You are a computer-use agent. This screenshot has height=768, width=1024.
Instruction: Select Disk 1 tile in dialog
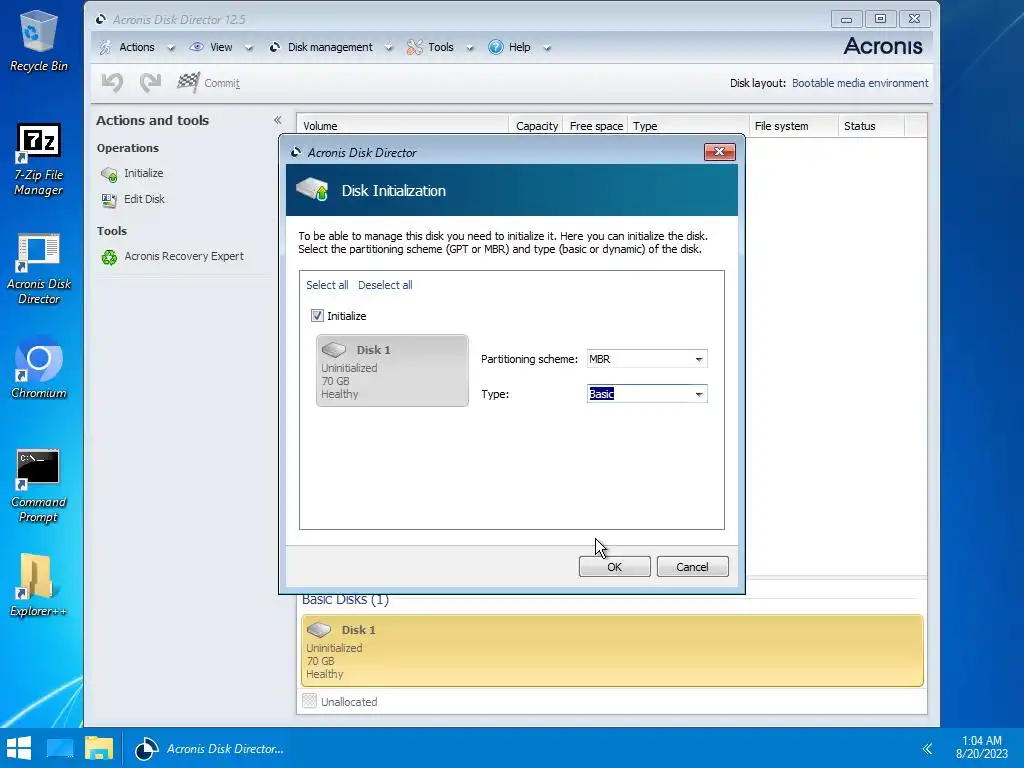pyautogui.click(x=392, y=371)
